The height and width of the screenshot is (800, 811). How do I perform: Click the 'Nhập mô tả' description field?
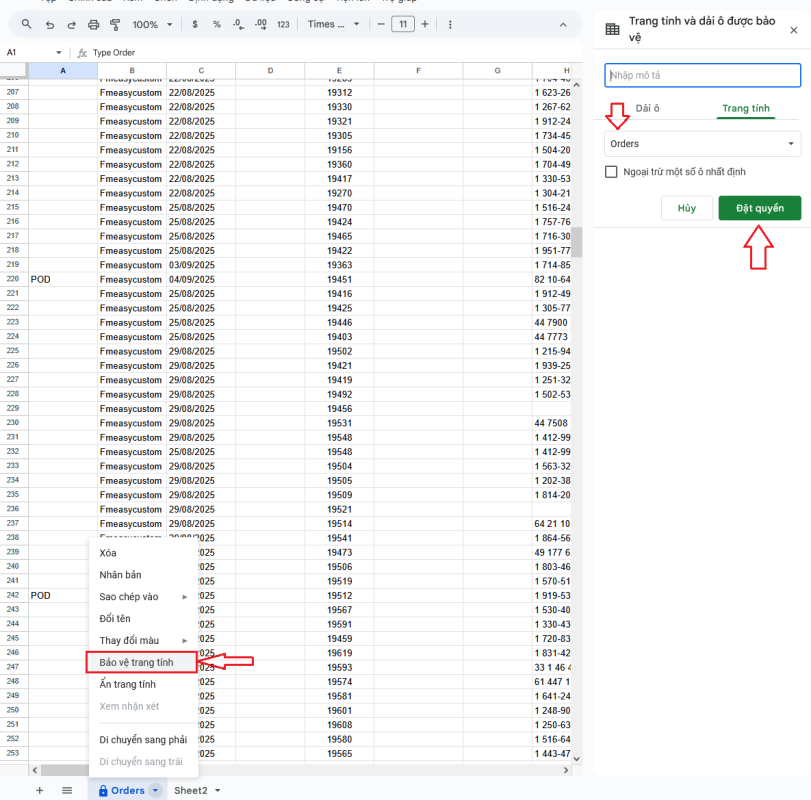tap(702, 75)
